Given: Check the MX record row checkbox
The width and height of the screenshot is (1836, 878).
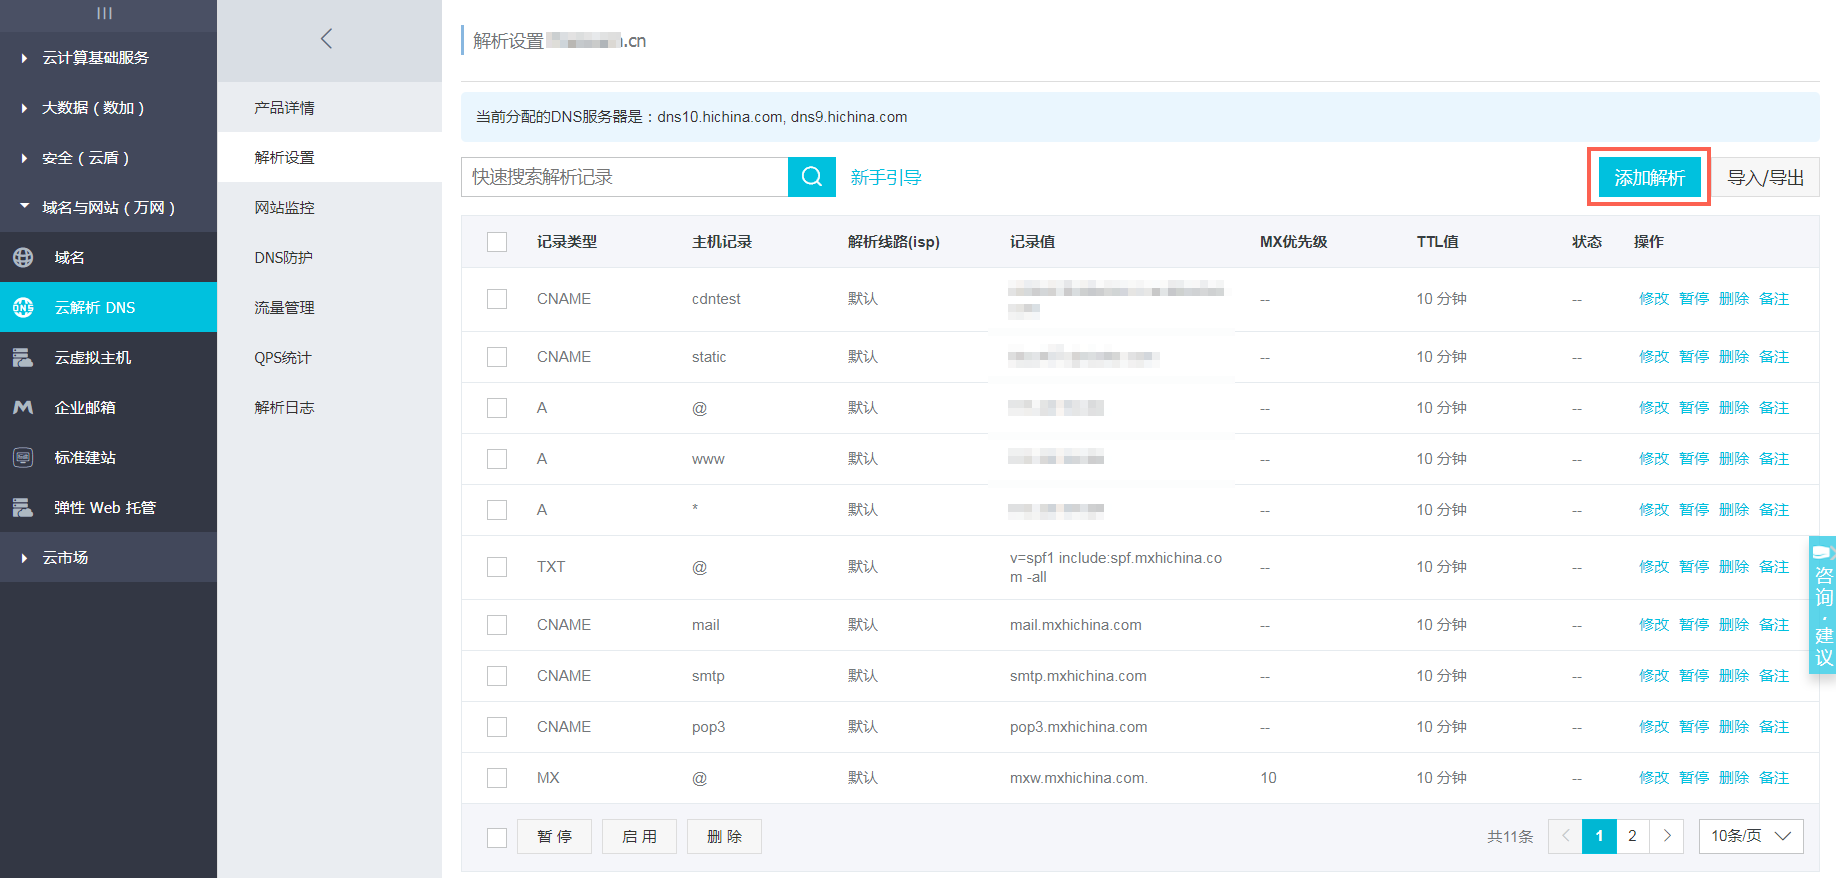Looking at the screenshot, I should (x=497, y=778).
